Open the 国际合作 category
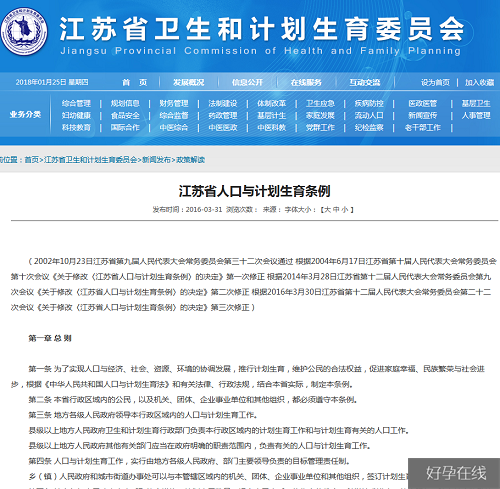500x489 pixels. tap(125, 128)
